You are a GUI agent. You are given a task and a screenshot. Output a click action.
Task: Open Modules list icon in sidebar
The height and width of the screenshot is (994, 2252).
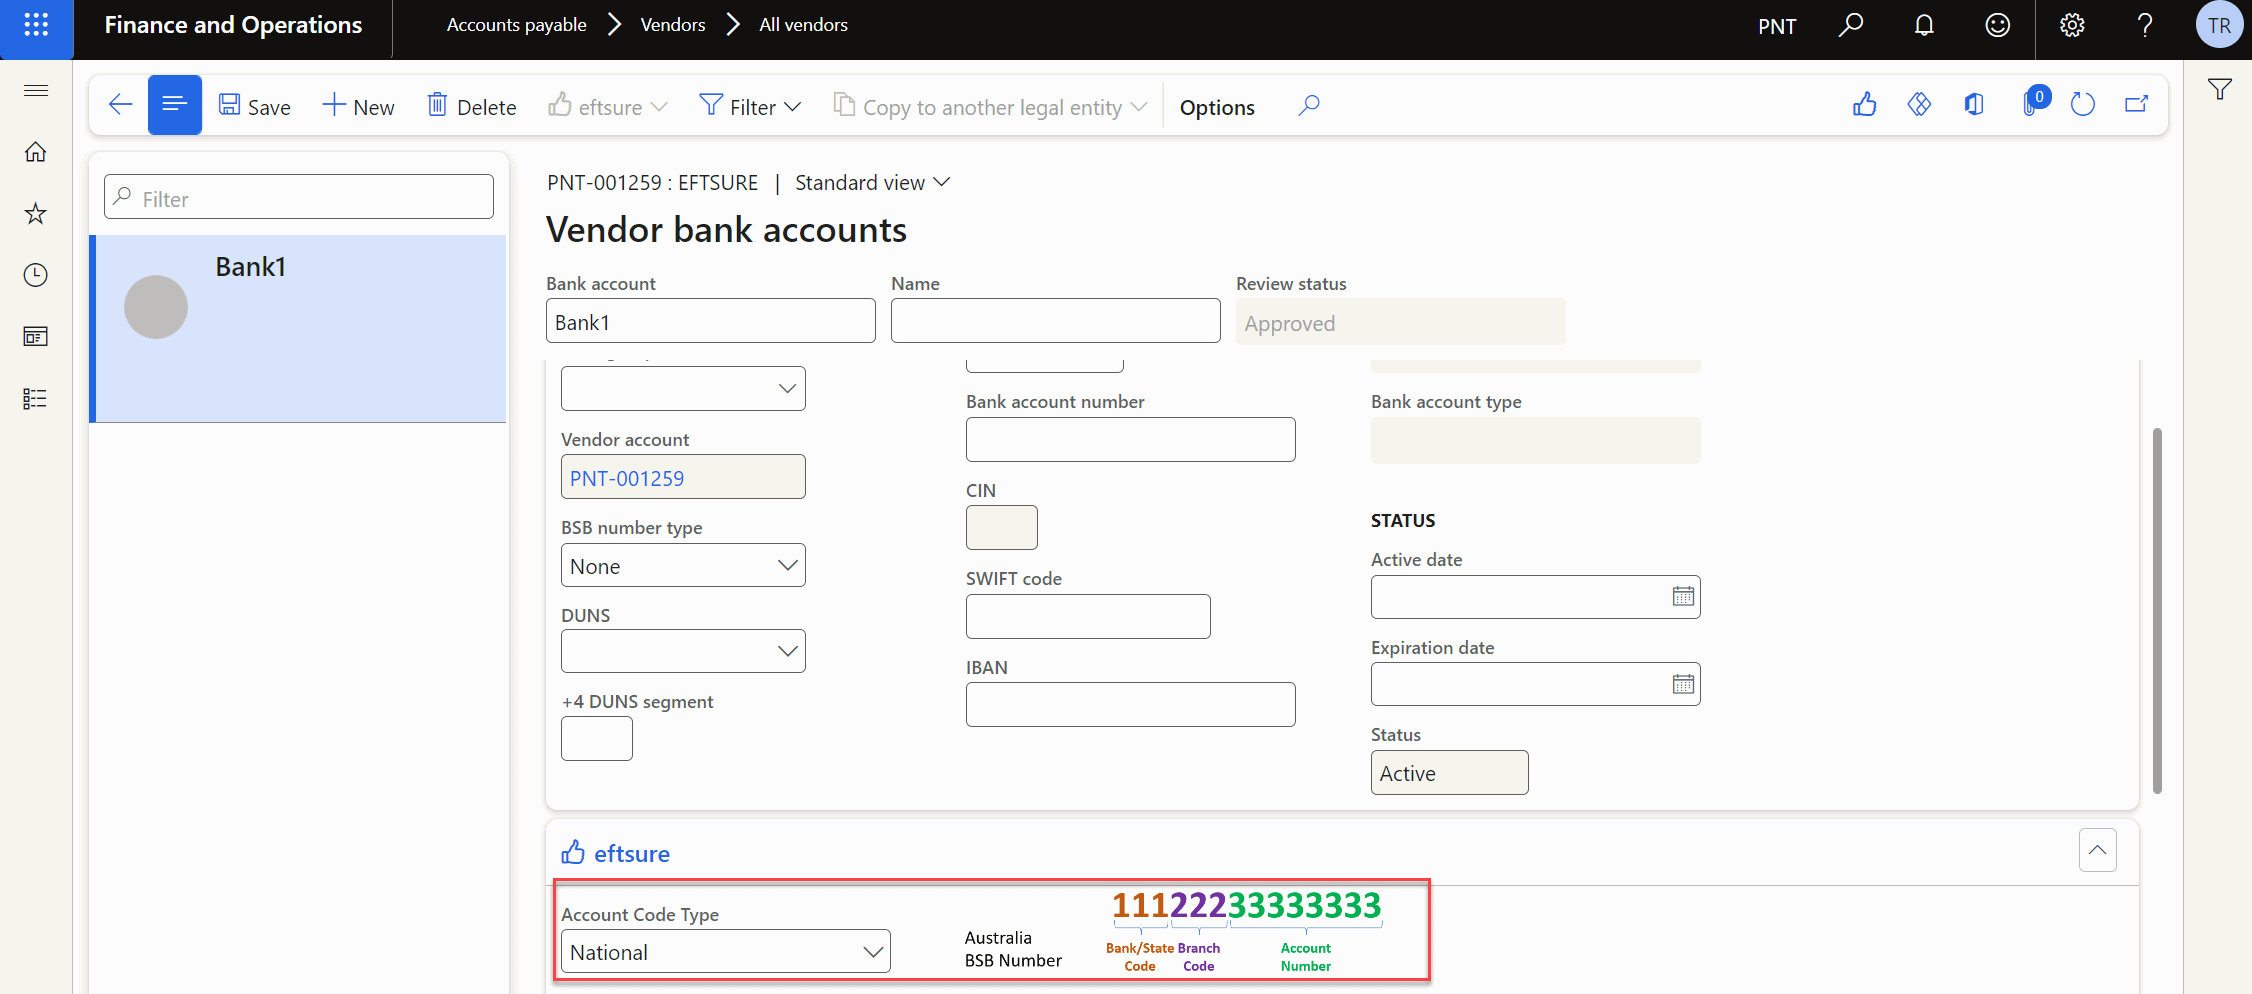click(36, 399)
